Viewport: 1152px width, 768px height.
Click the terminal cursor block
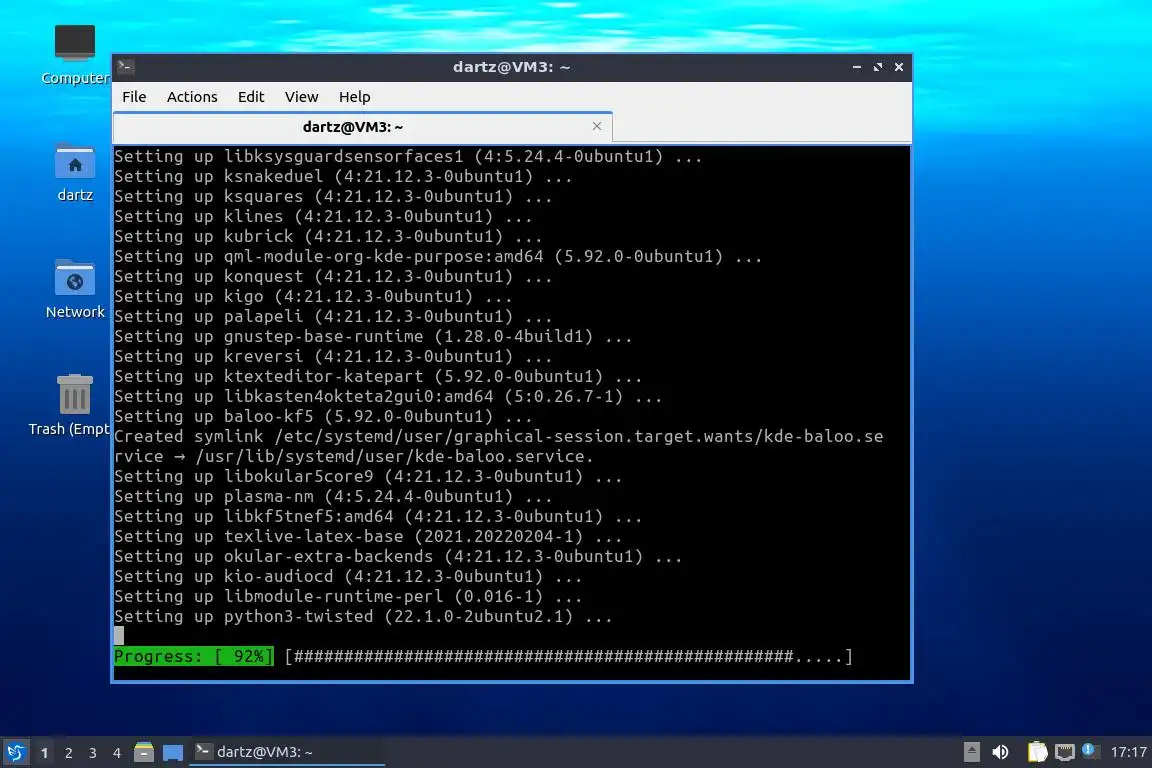(119, 636)
